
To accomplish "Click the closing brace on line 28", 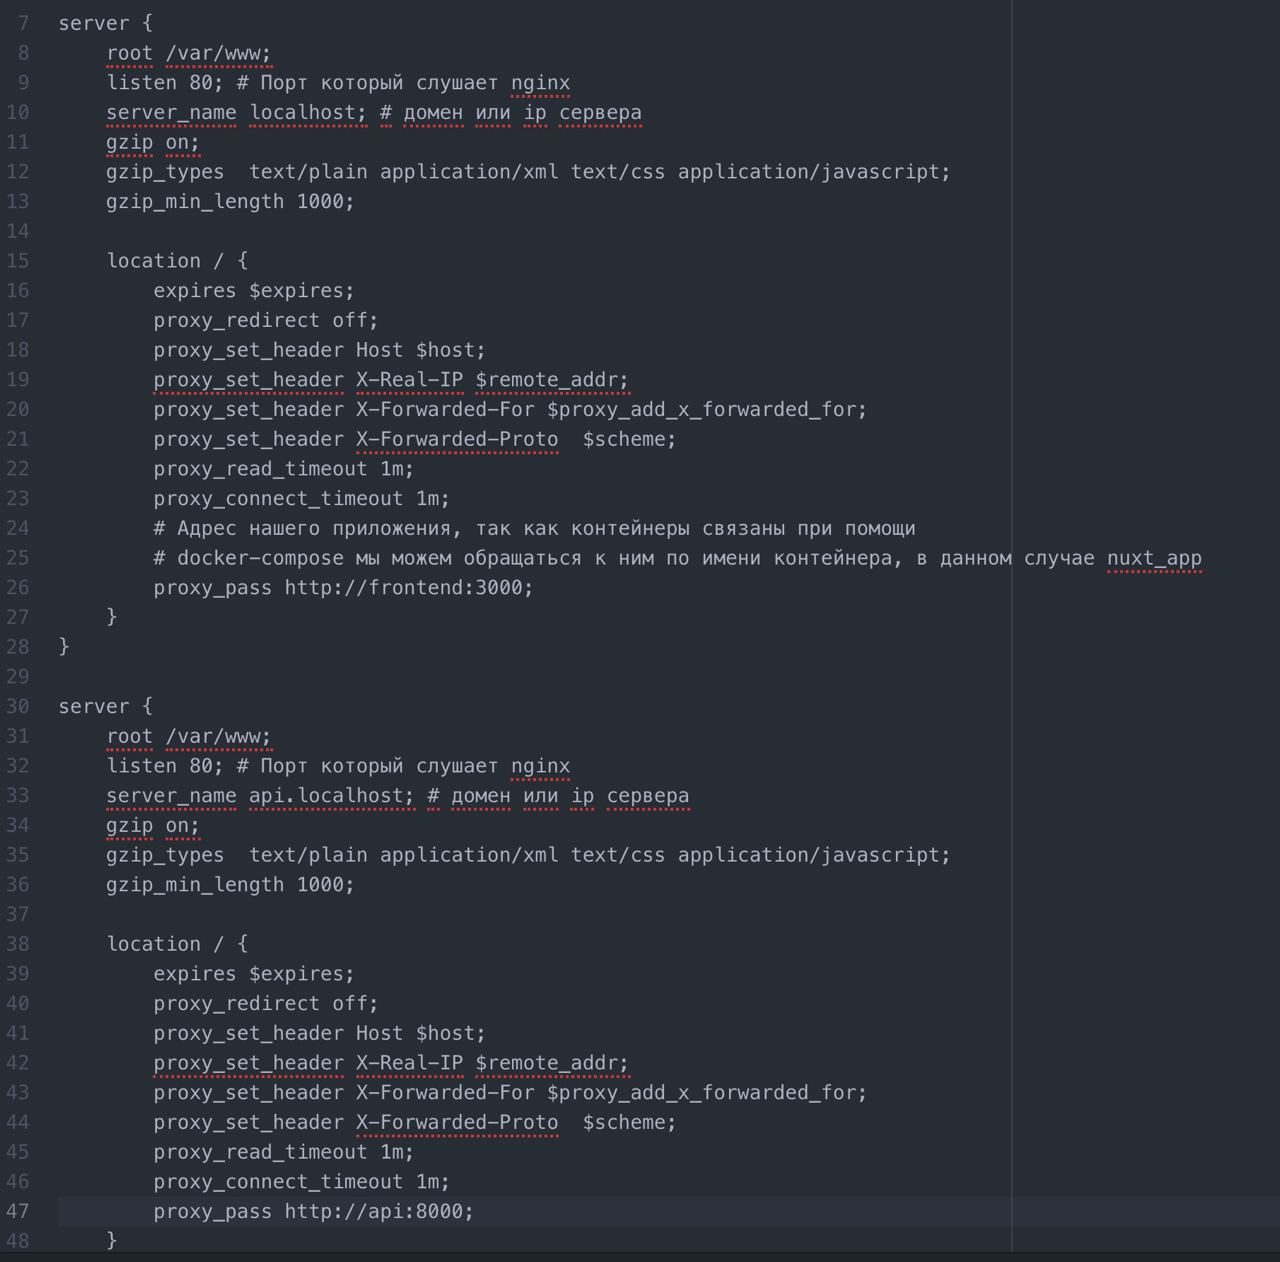I will click(64, 647).
